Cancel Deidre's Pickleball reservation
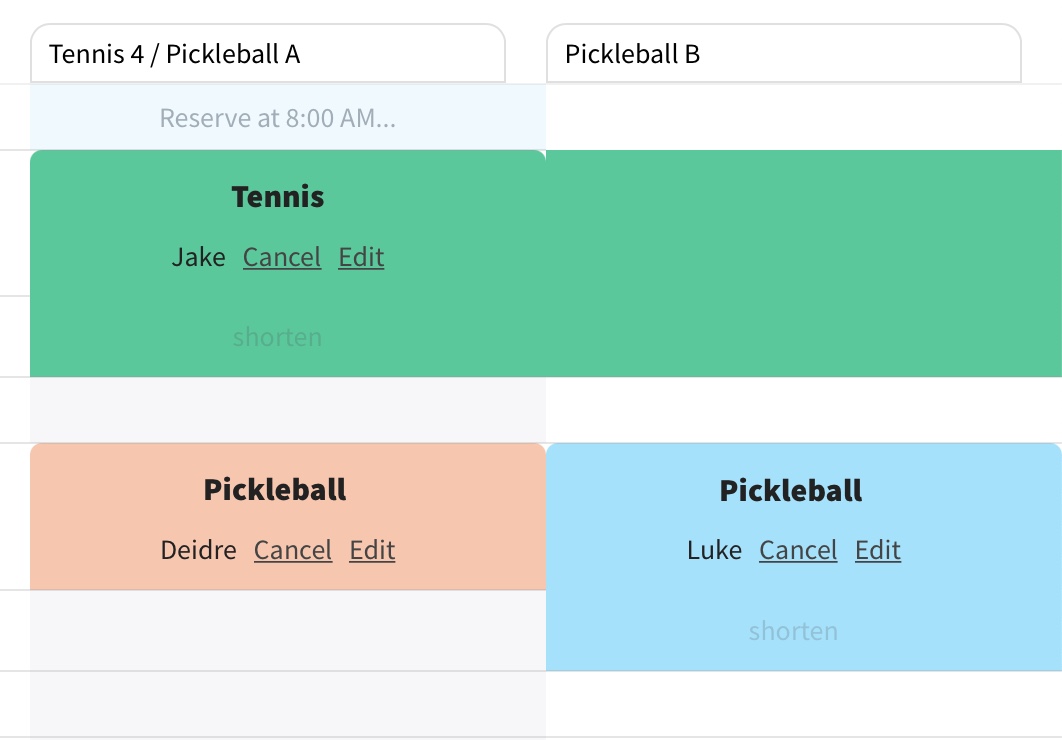 click(x=293, y=550)
